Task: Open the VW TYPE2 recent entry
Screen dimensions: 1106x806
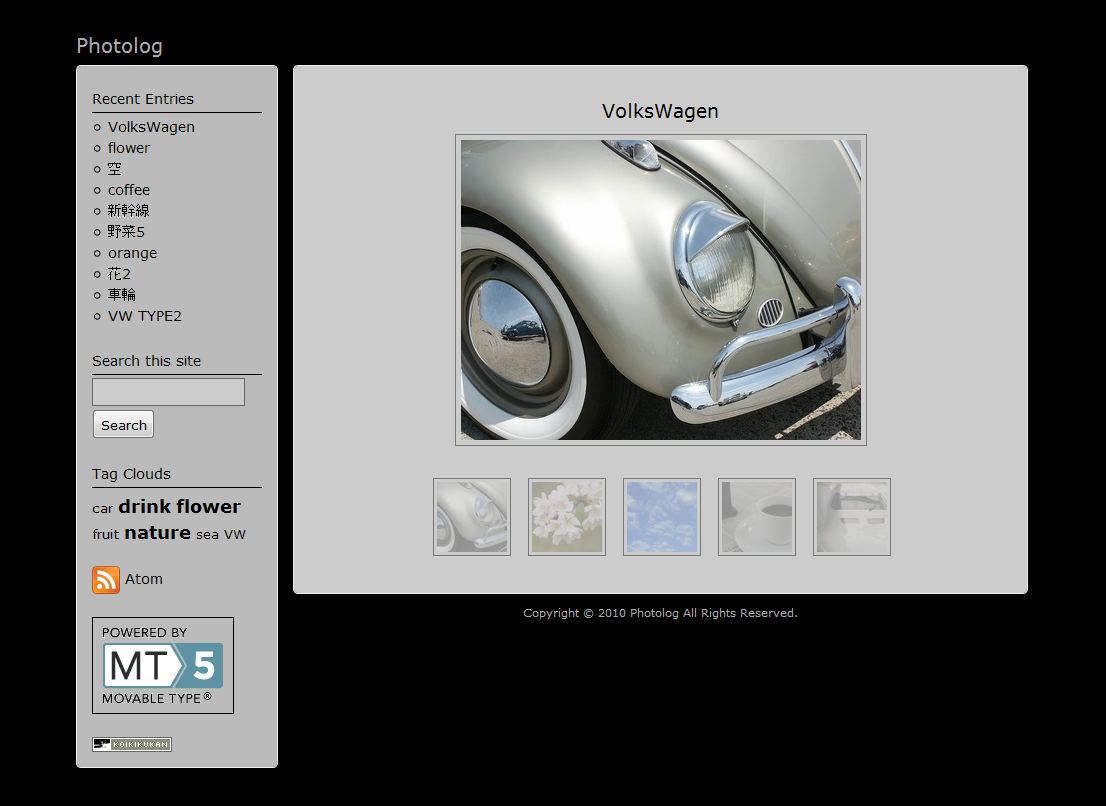Action: coord(145,316)
